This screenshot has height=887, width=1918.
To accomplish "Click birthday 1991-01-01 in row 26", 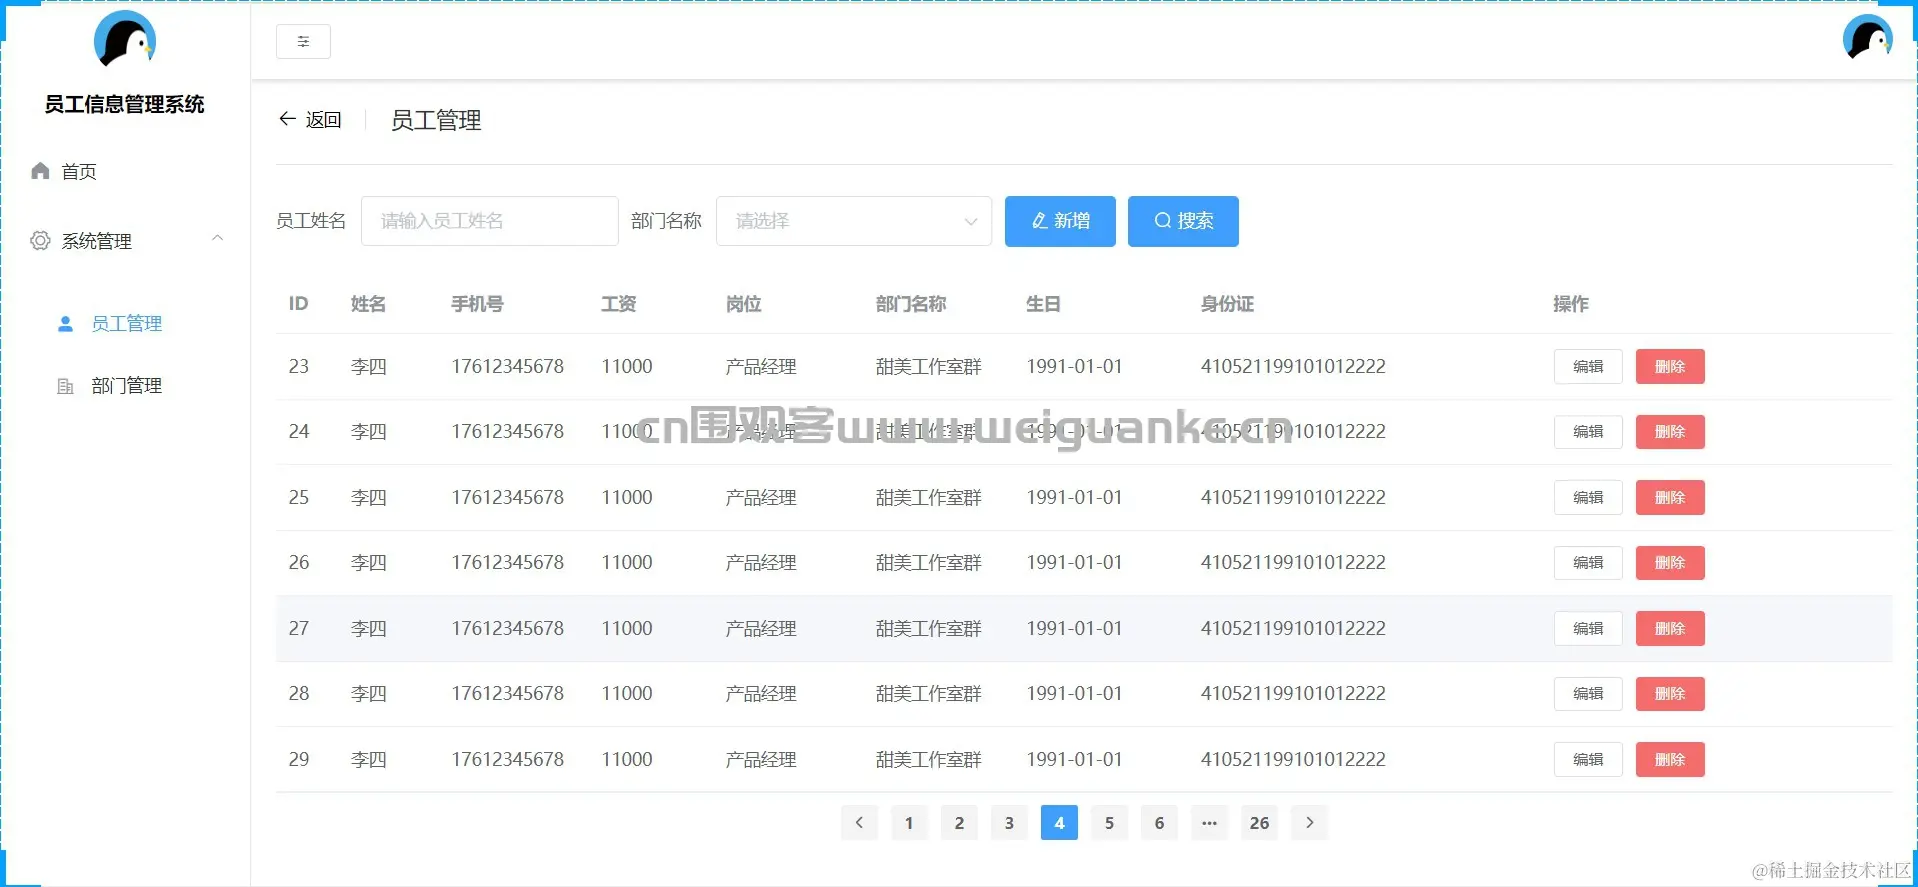I will pos(1074,563).
